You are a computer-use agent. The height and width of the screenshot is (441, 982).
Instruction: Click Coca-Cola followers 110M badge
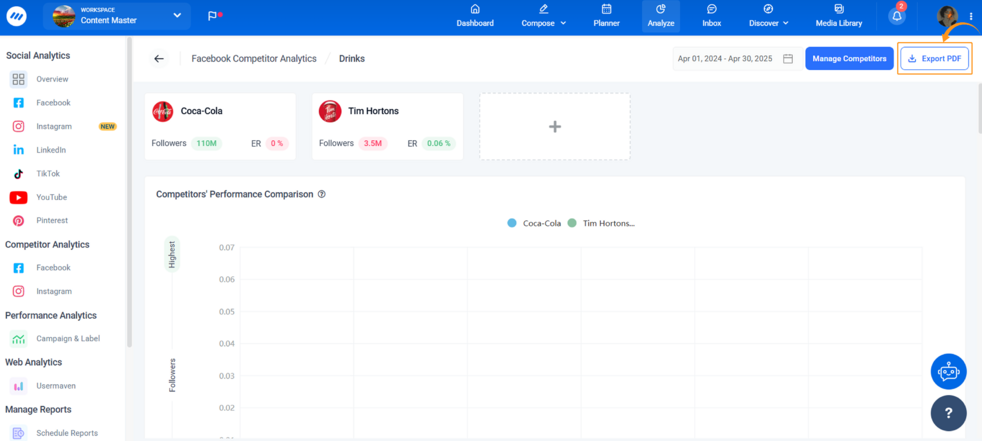pos(206,143)
